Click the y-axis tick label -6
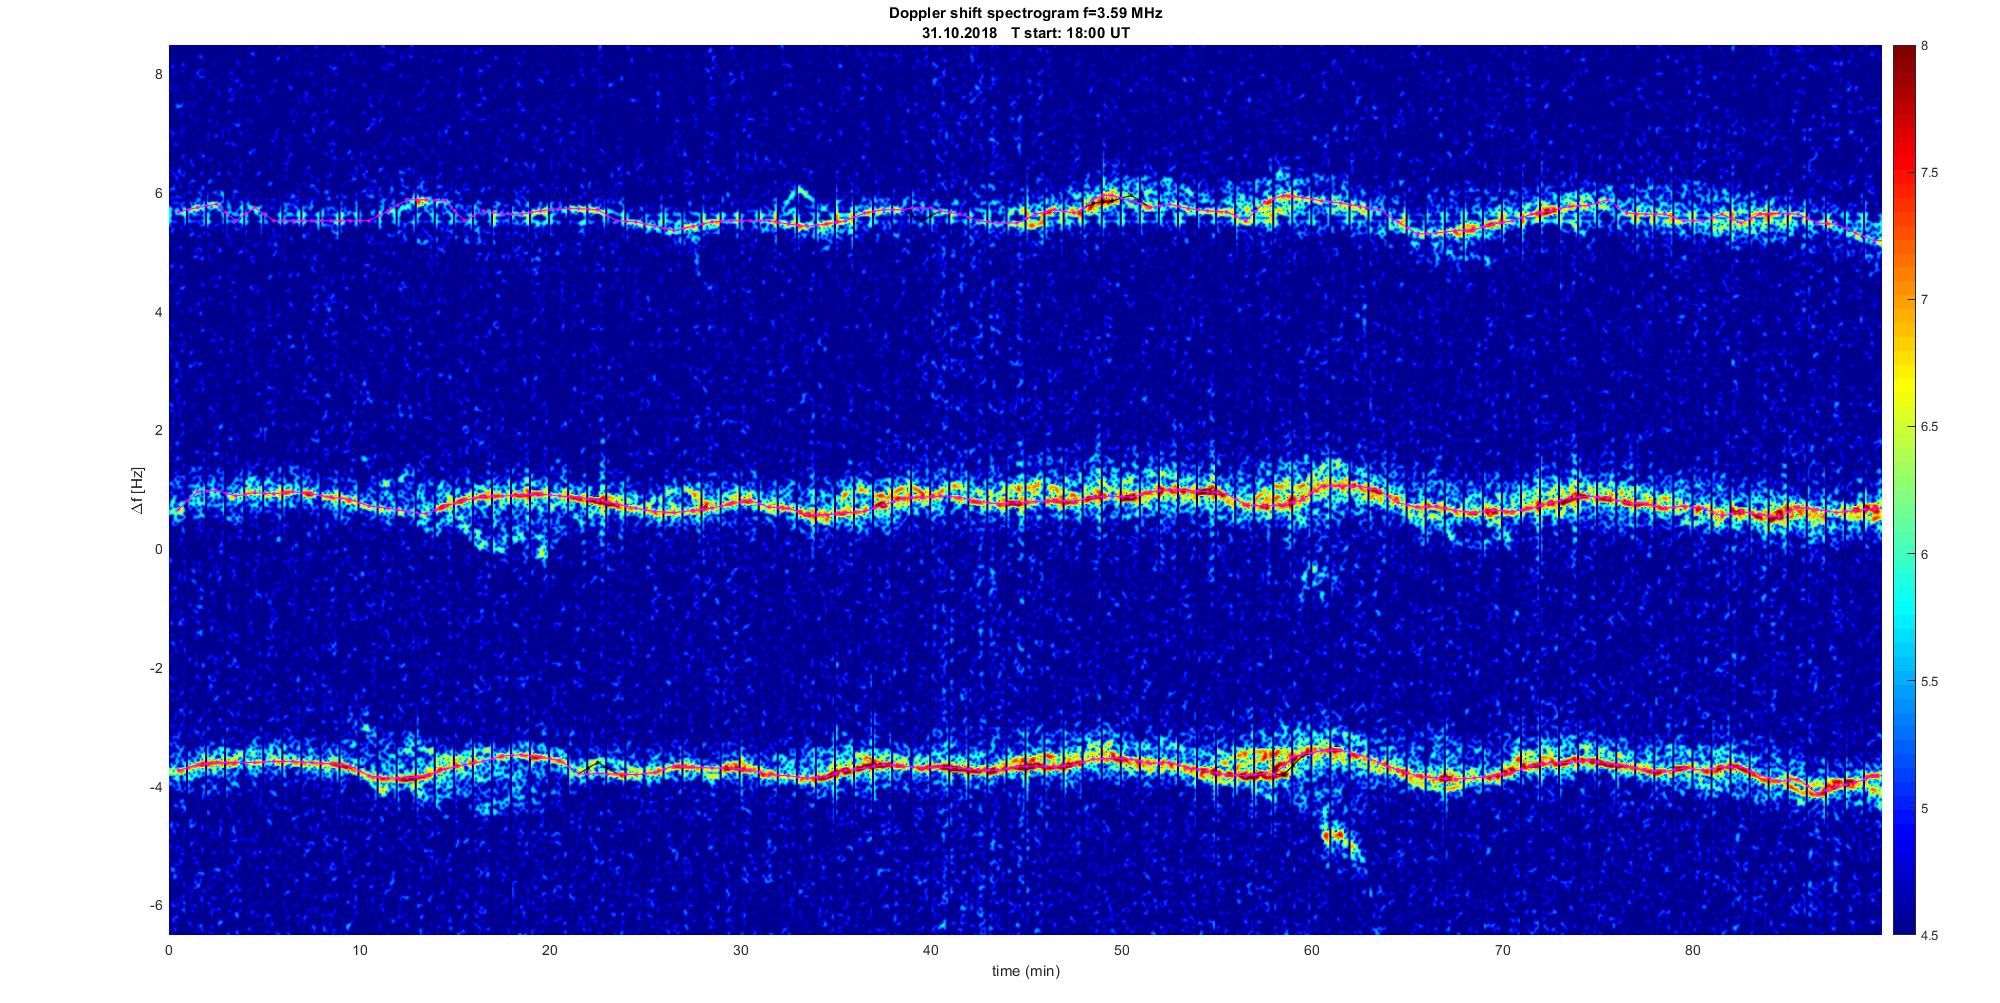 coord(156,906)
